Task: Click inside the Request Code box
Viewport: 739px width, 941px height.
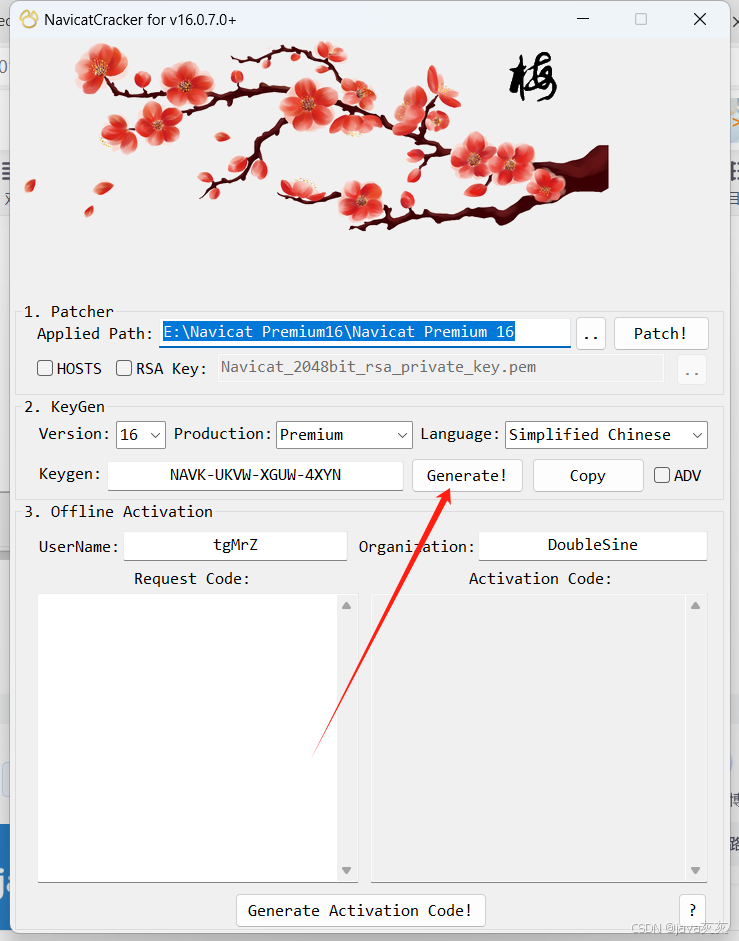Action: [187, 738]
